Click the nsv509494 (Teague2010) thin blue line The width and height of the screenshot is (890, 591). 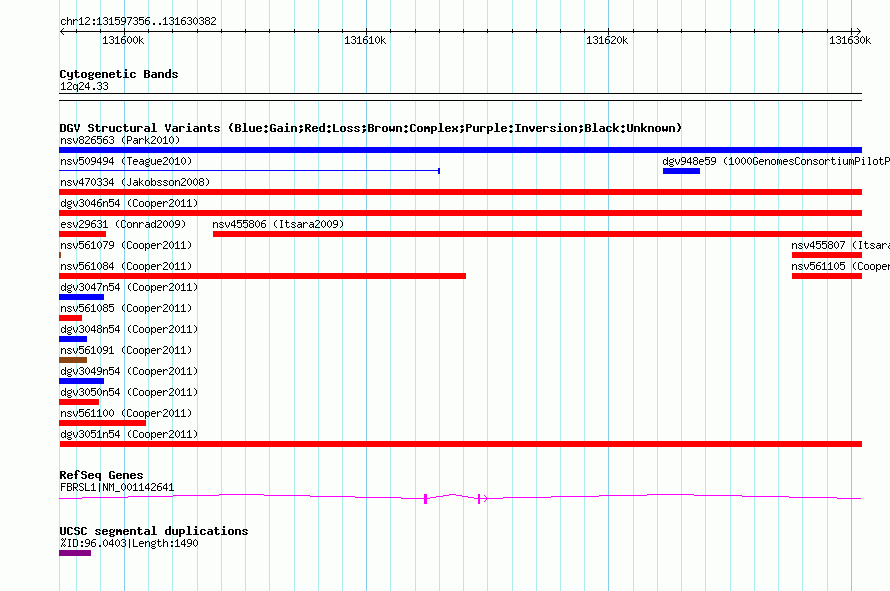click(x=249, y=170)
